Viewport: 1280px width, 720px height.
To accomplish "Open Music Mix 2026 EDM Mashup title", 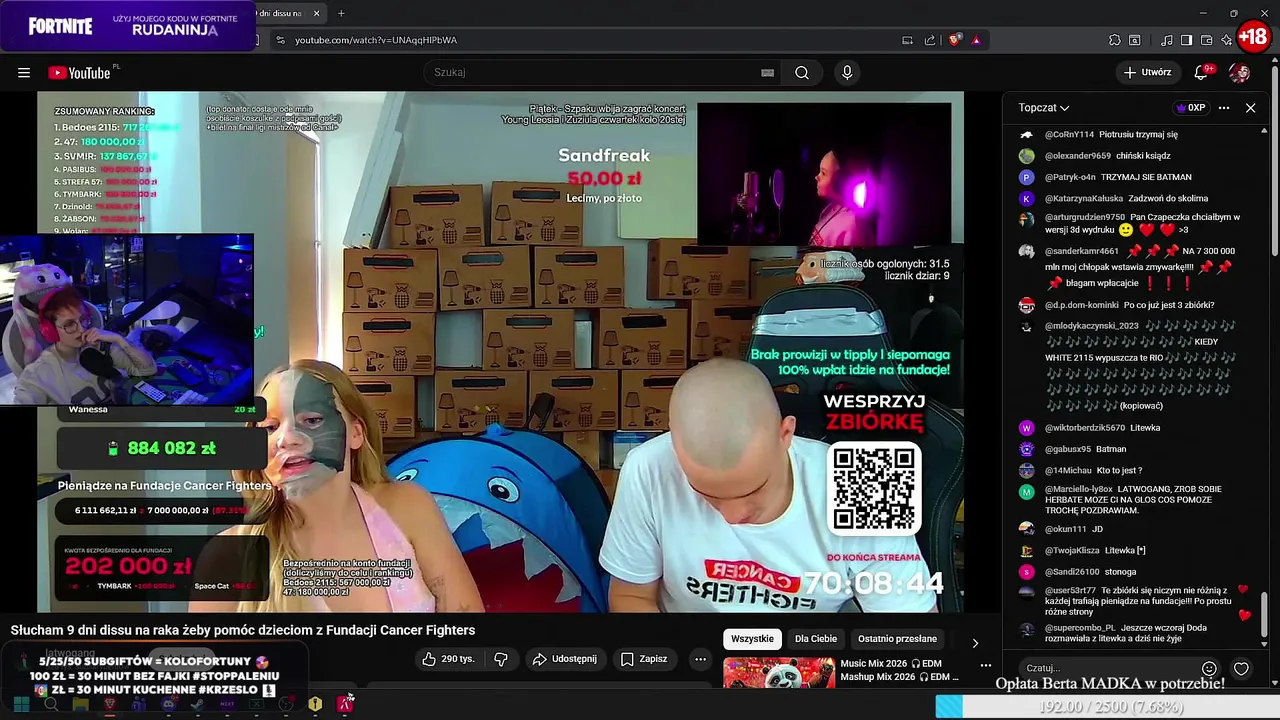I will [899, 670].
